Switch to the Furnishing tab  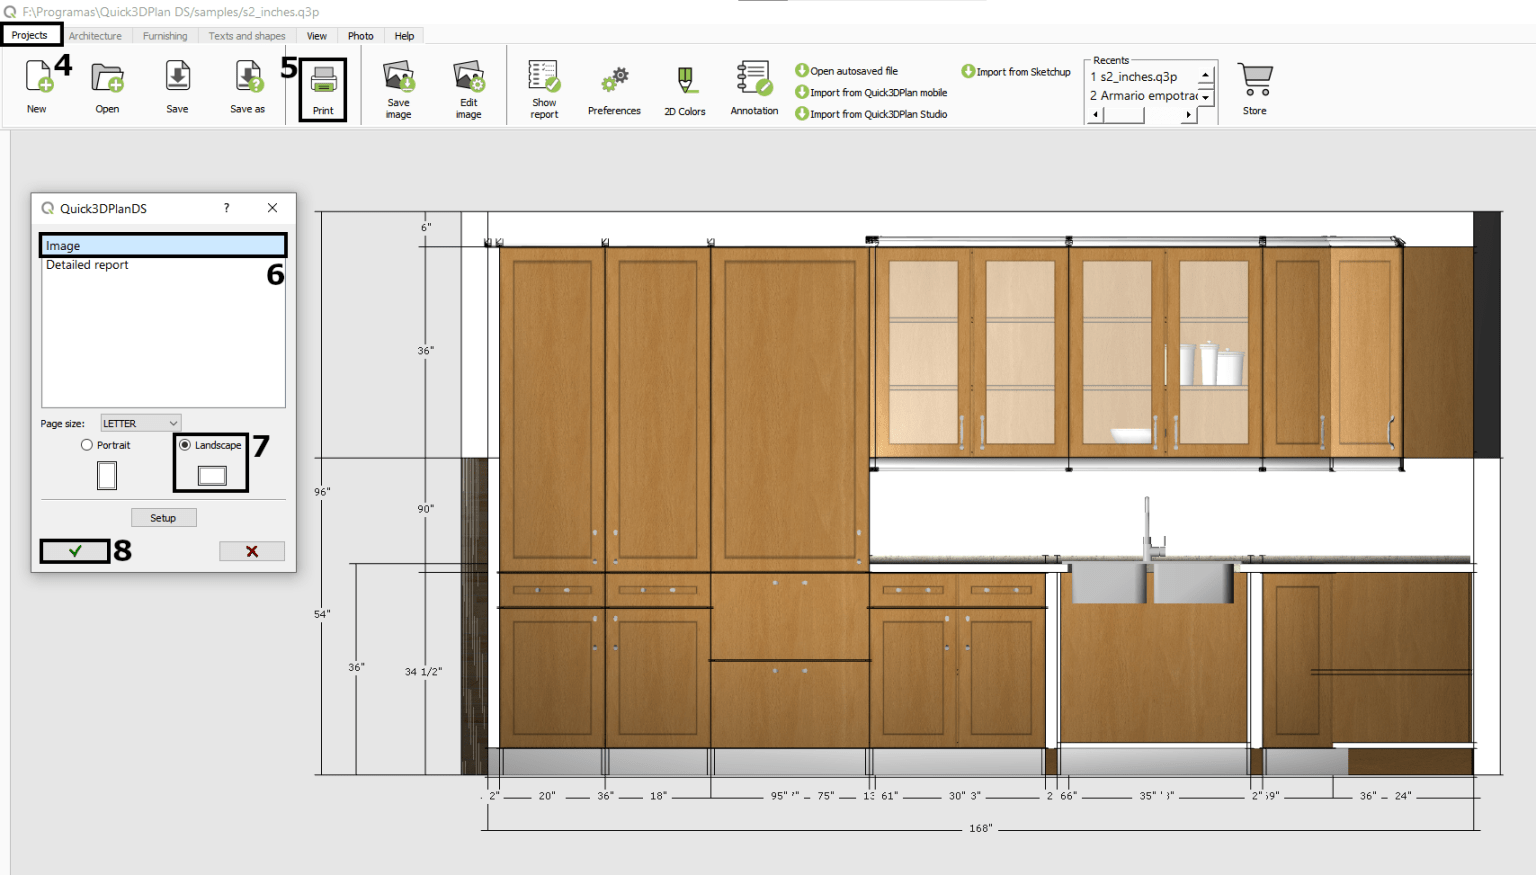pos(164,35)
